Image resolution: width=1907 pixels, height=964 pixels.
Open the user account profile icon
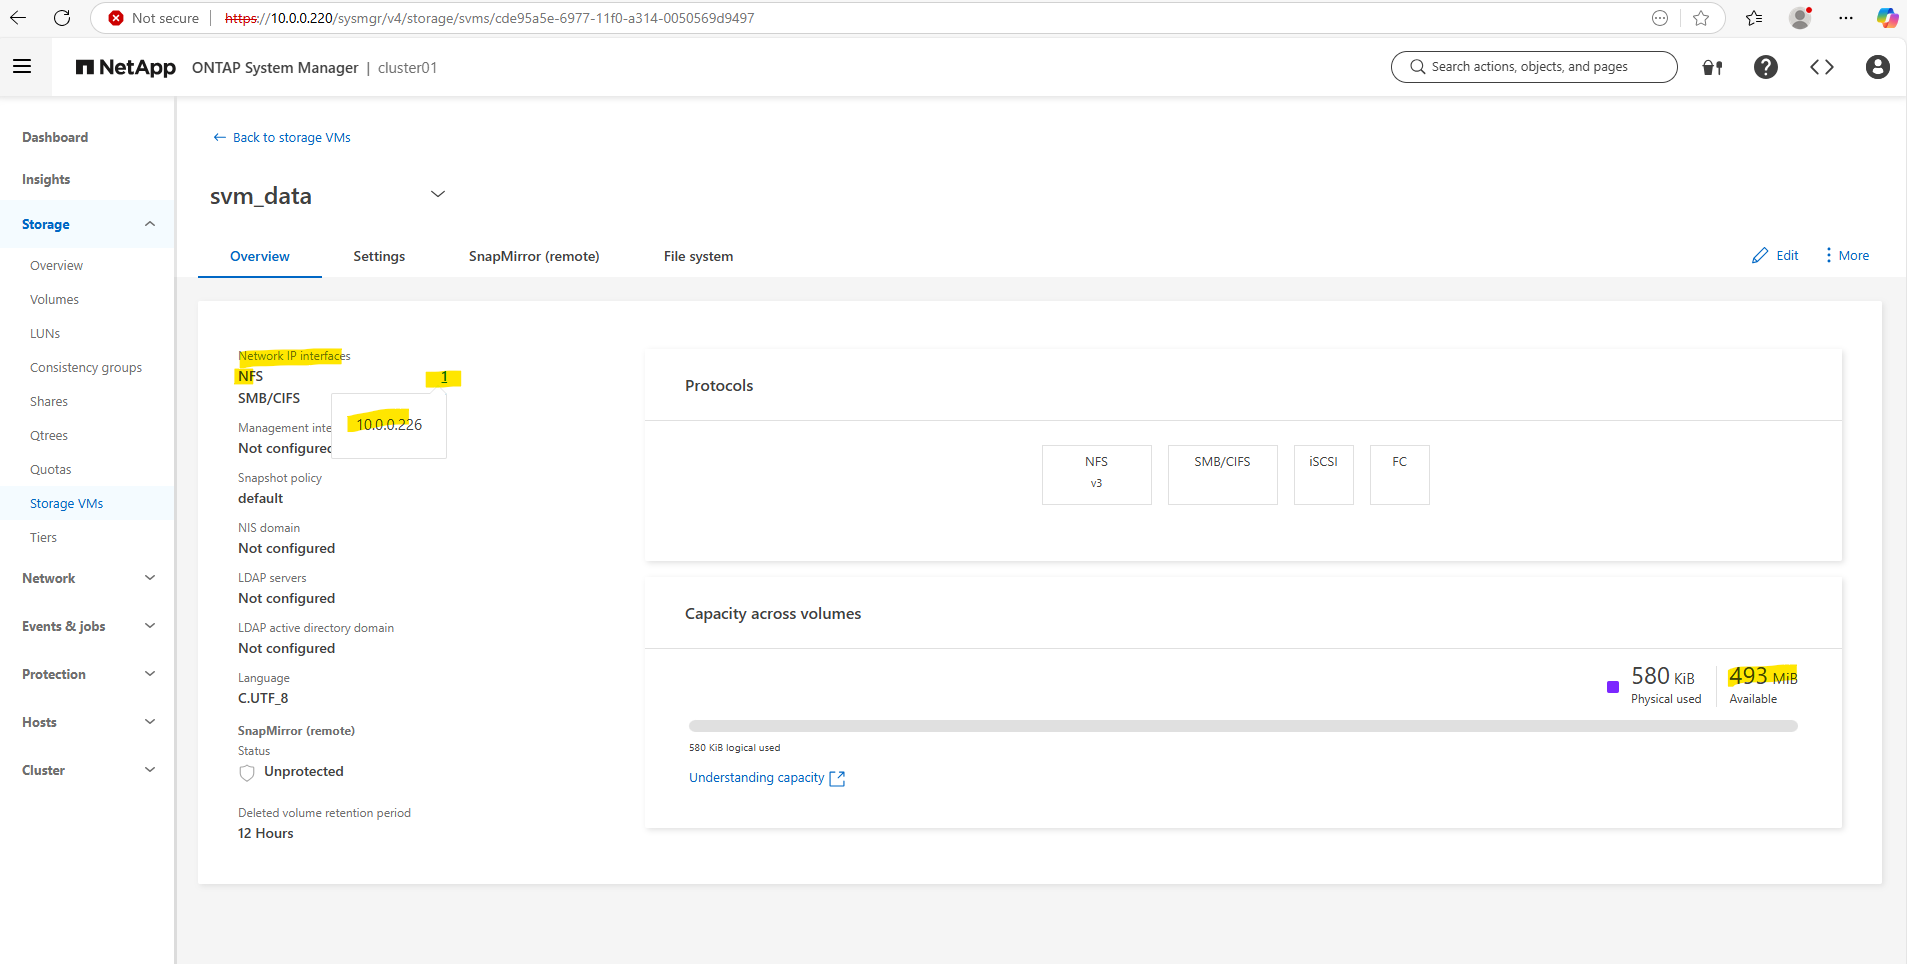click(1878, 67)
